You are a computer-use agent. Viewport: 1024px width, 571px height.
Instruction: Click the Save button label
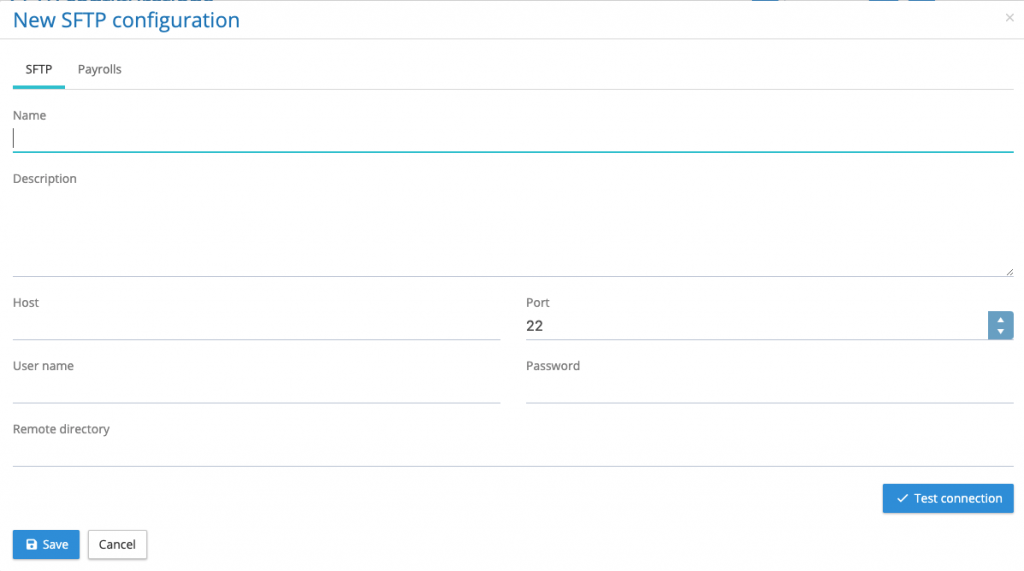(55, 545)
